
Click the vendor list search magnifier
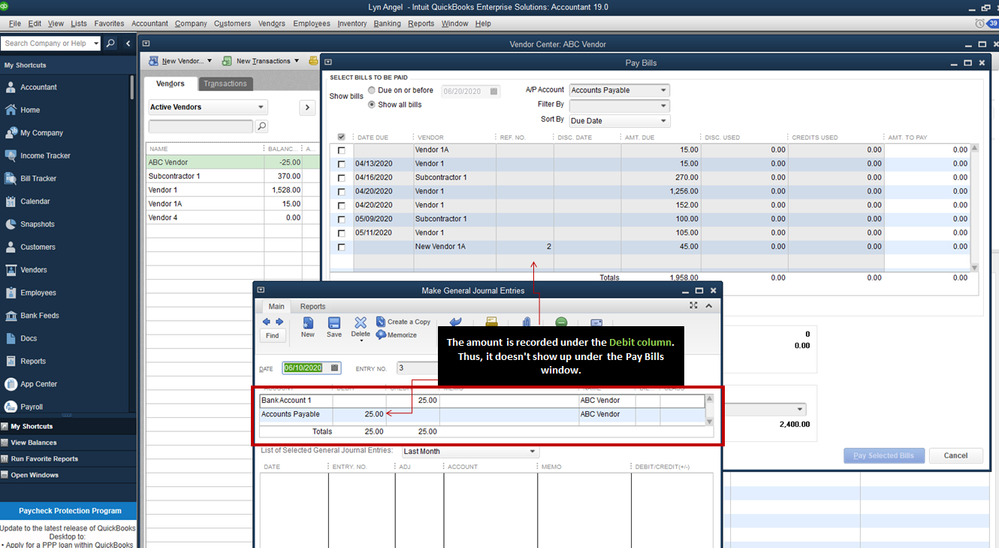coord(261,126)
